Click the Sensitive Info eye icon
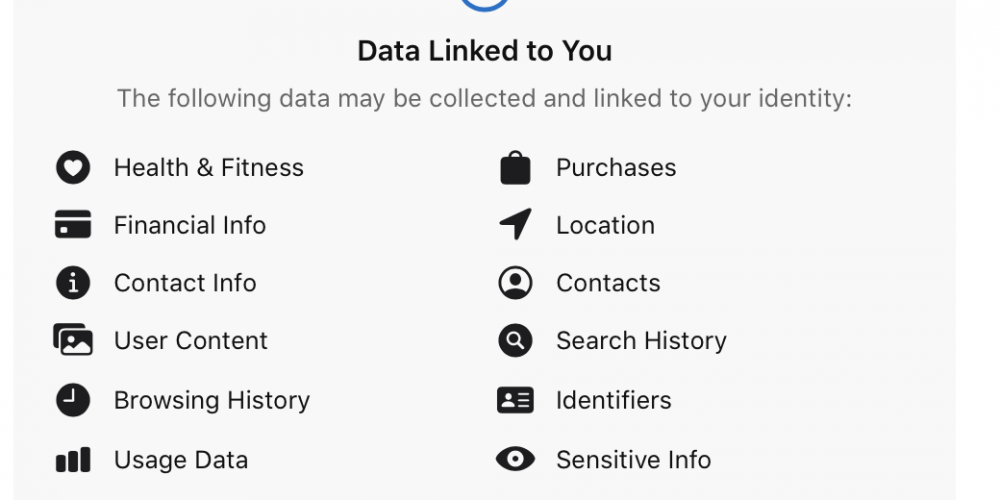Screen dimensions: 1000x500 pyautogui.click(x=515, y=459)
